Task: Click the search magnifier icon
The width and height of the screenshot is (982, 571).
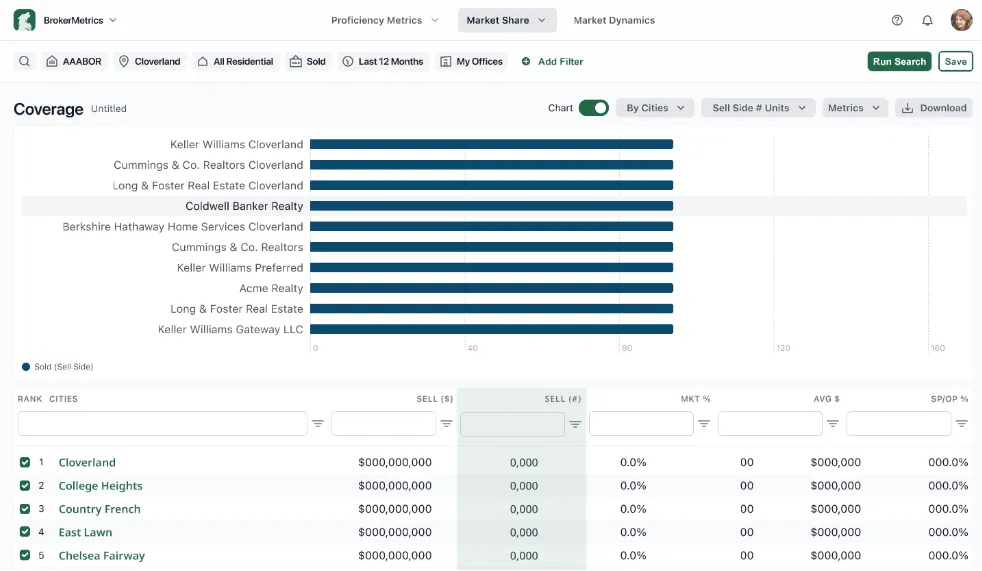Action: point(24,61)
